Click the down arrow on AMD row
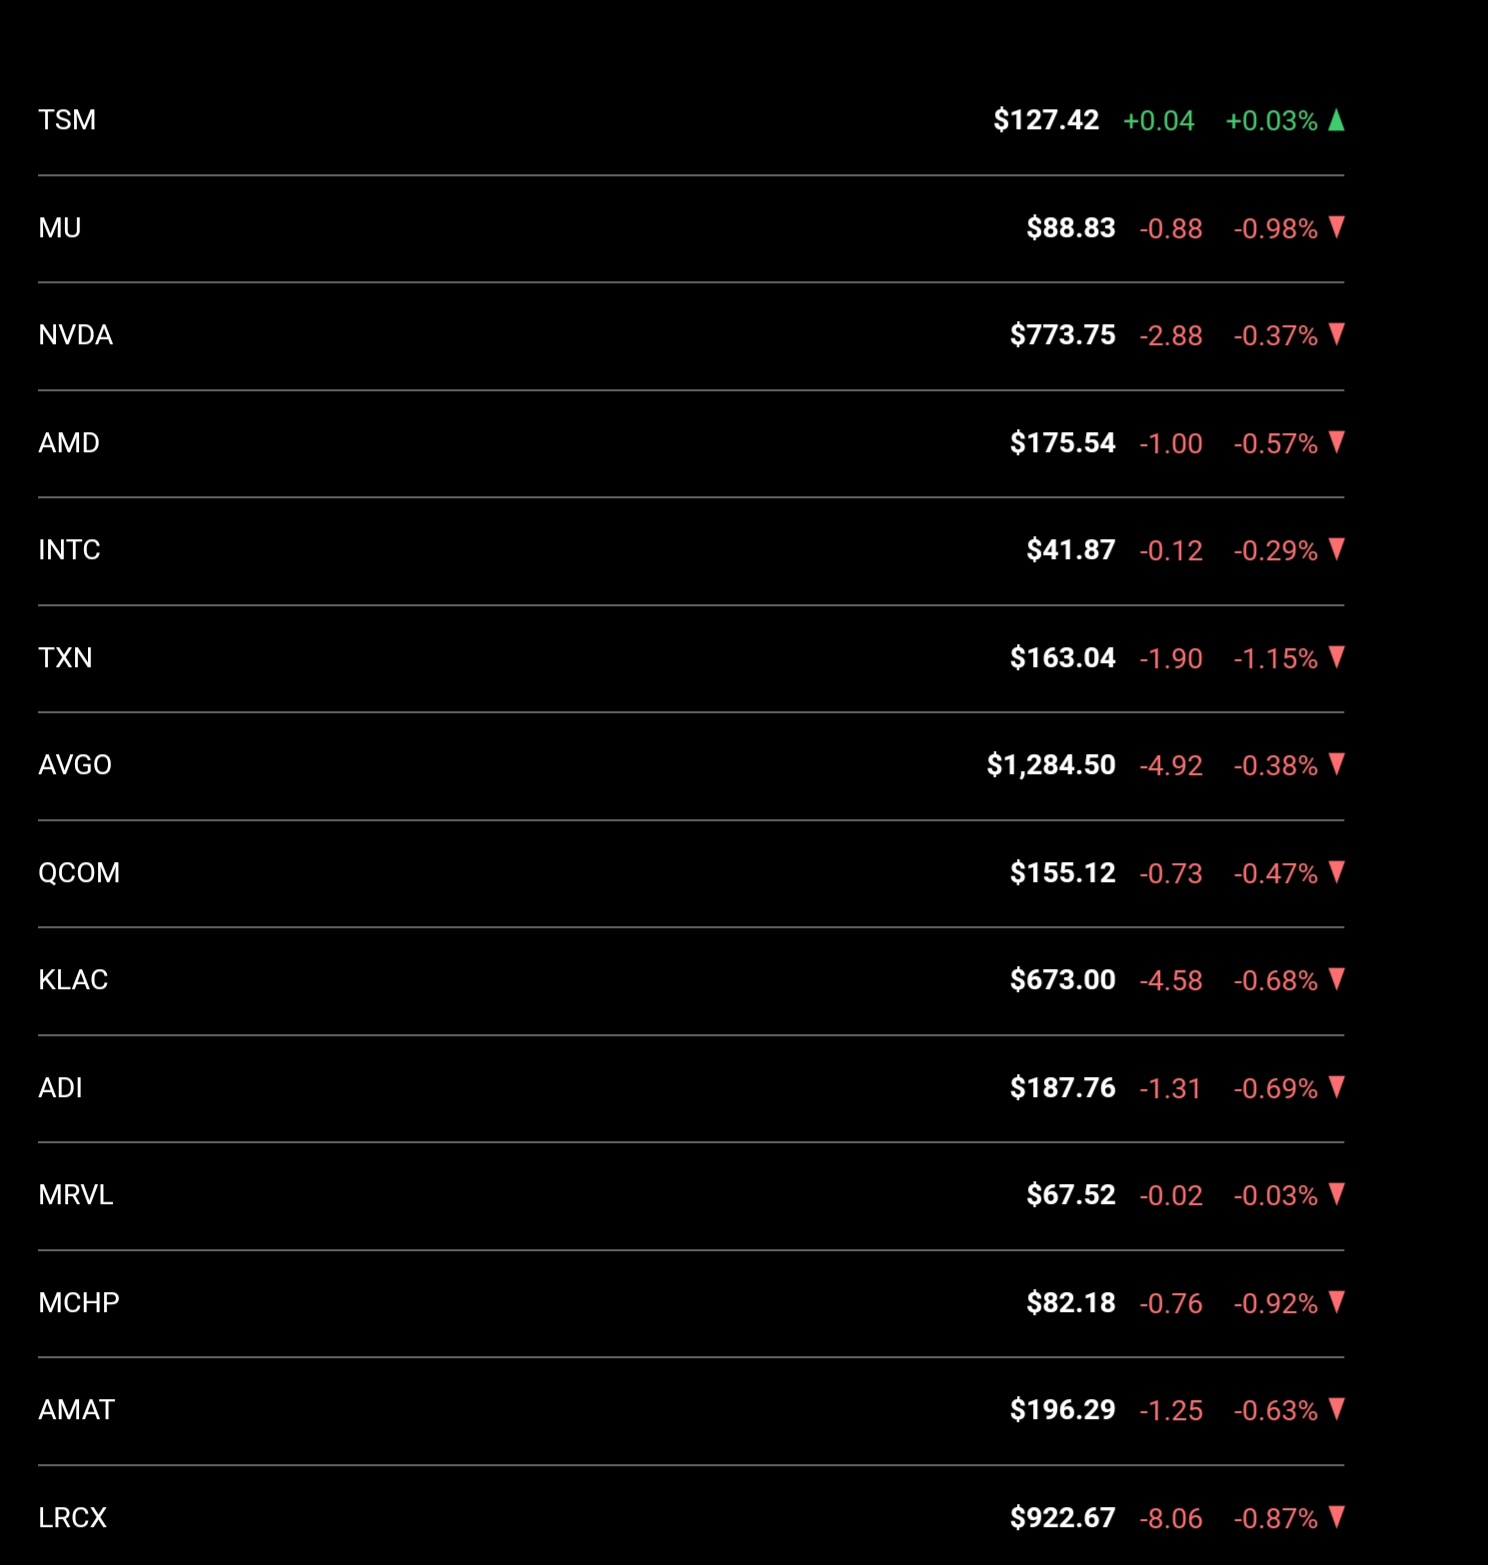 click(1336, 442)
